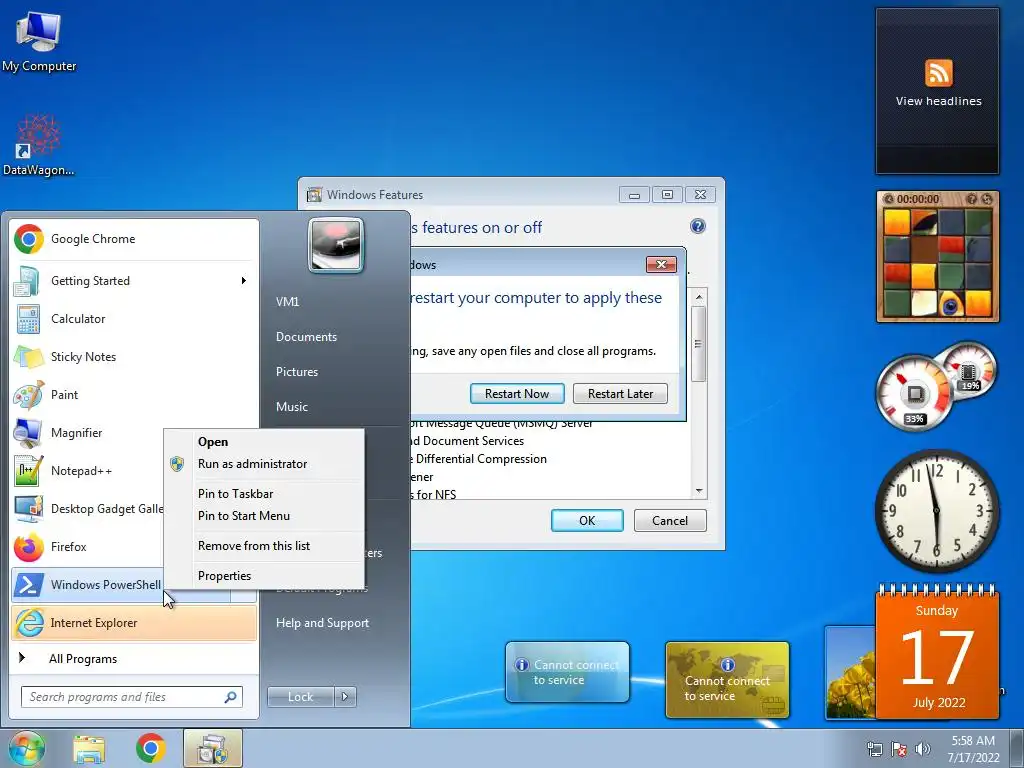Open Sticky Notes in Start menu
Screen dimensions: 1024x768
point(134,357)
